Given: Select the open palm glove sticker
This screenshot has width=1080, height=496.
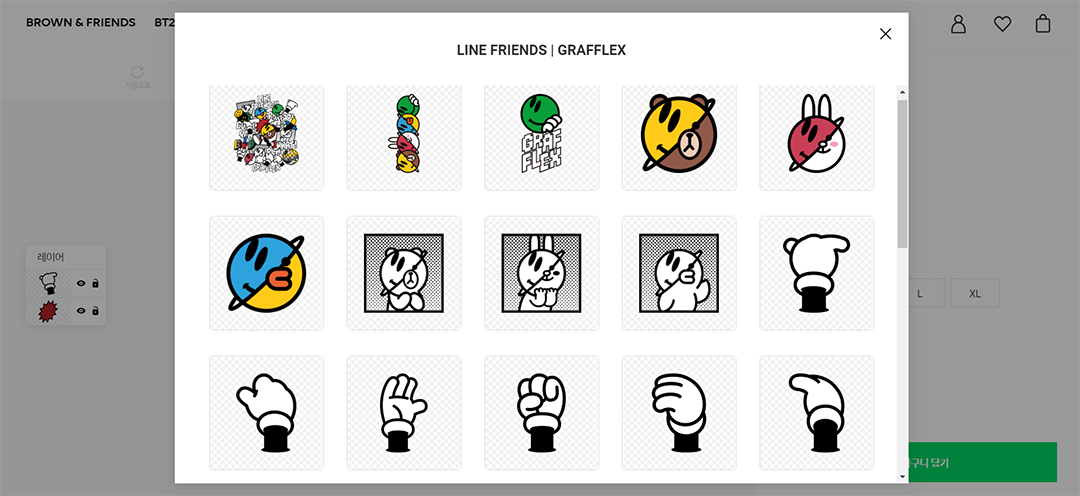Looking at the screenshot, I should click(404, 412).
